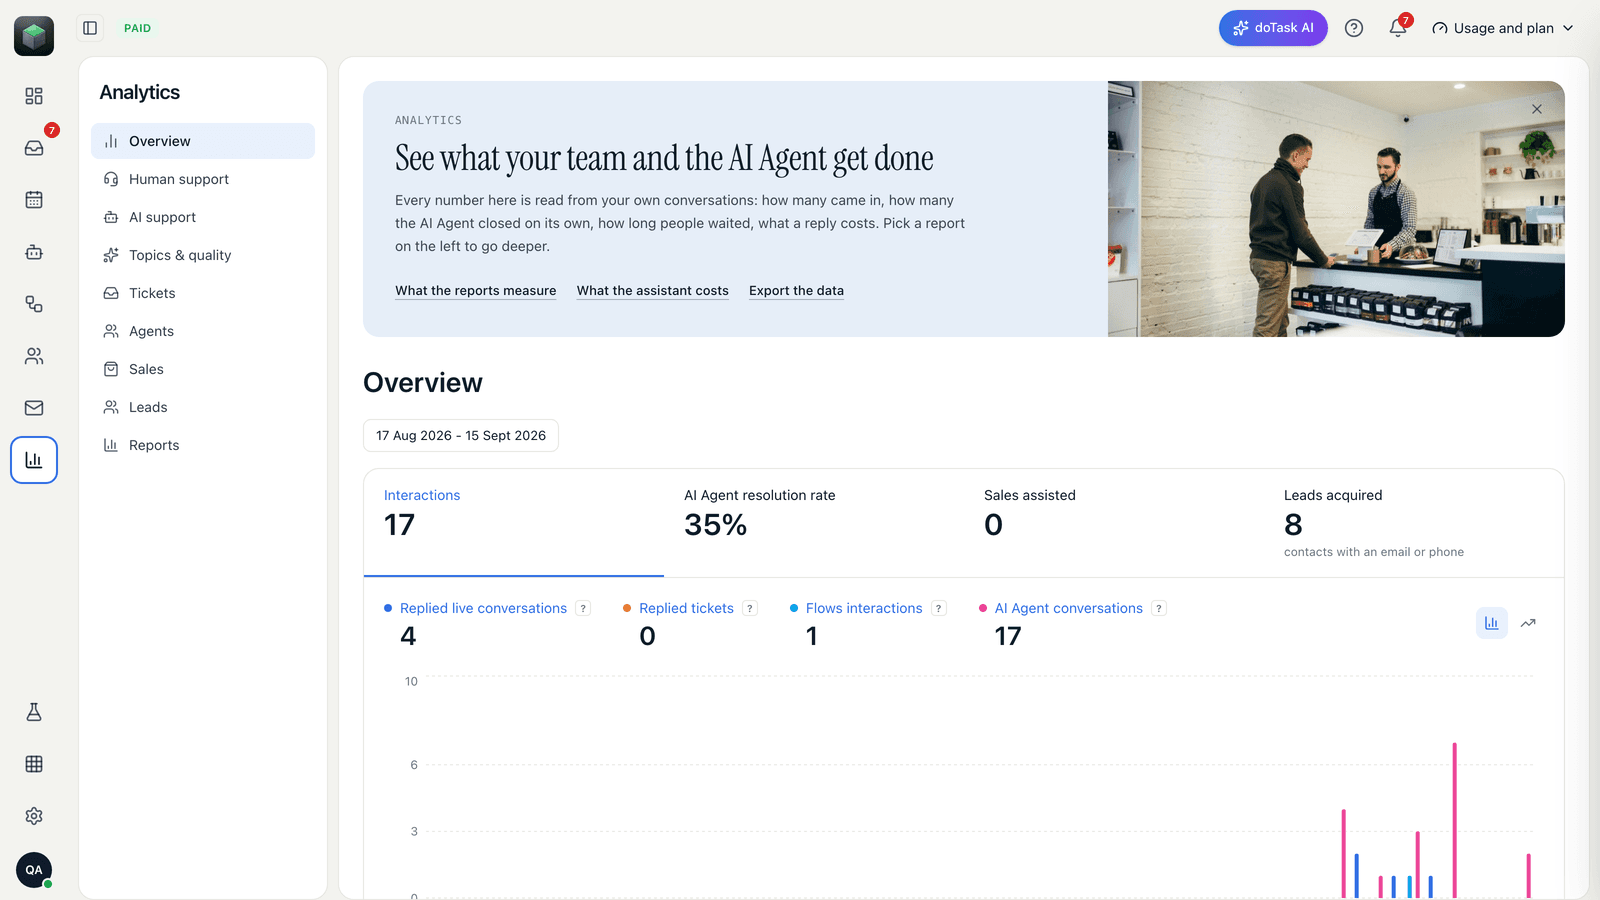Select the Leads acquired tab
Image resolution: width=1600 pixels, height=900 pixels.
click(x=1414, y=522)
